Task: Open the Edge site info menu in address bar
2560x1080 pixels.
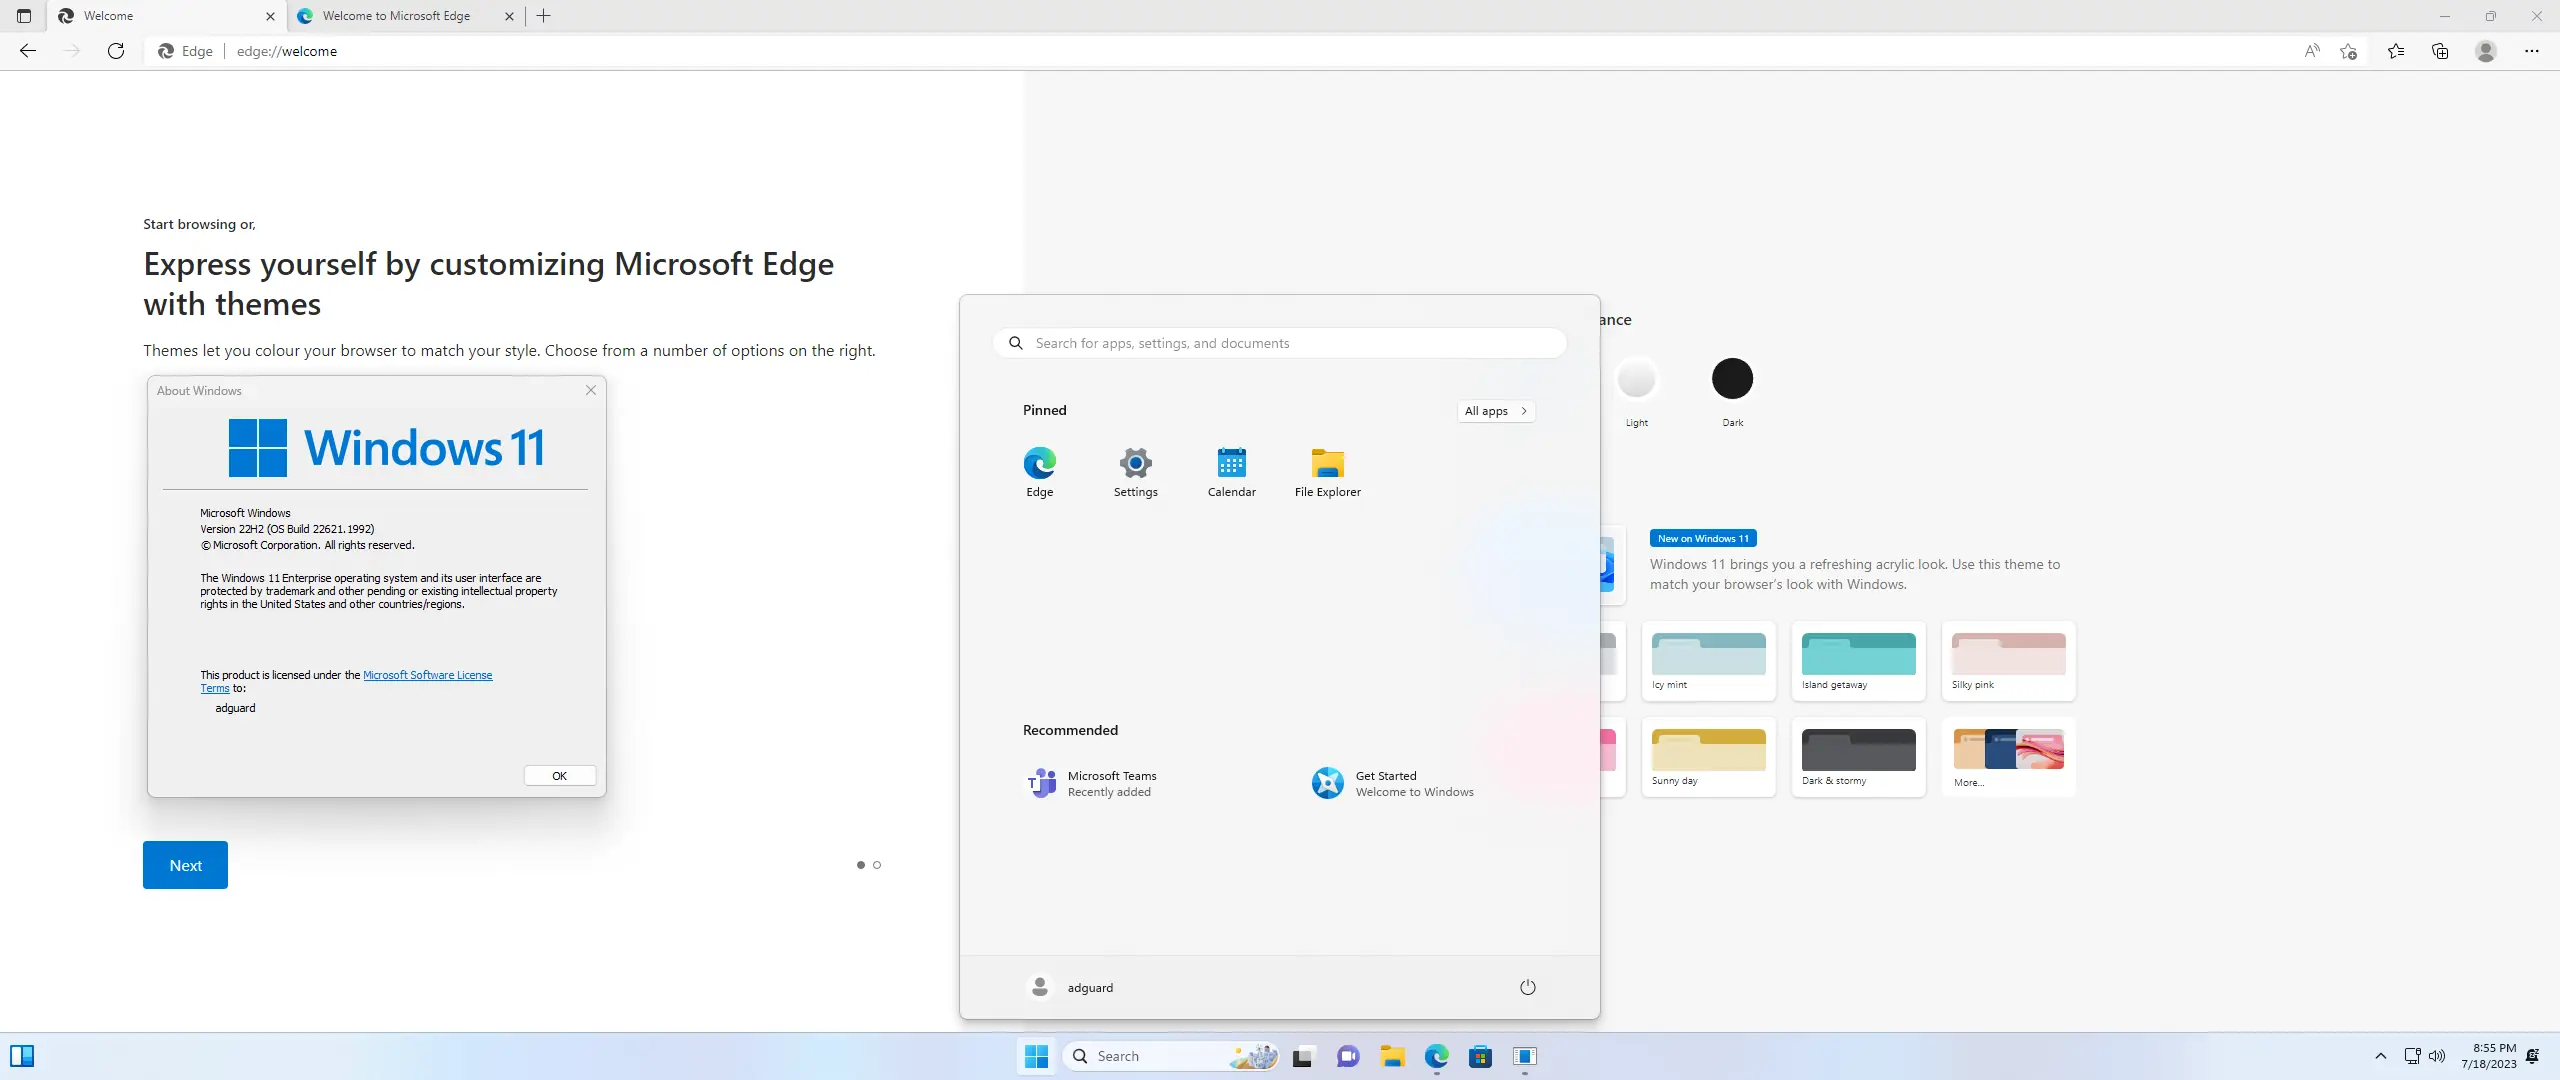Action: pos(186,51)
